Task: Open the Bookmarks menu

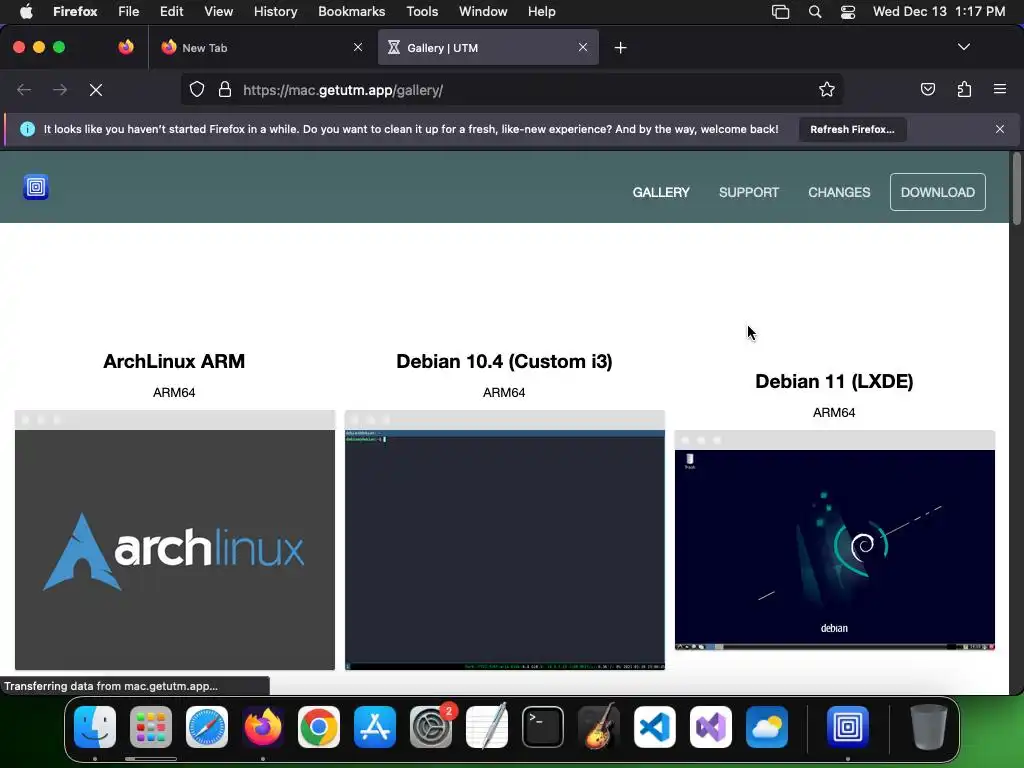Action: 351,12
